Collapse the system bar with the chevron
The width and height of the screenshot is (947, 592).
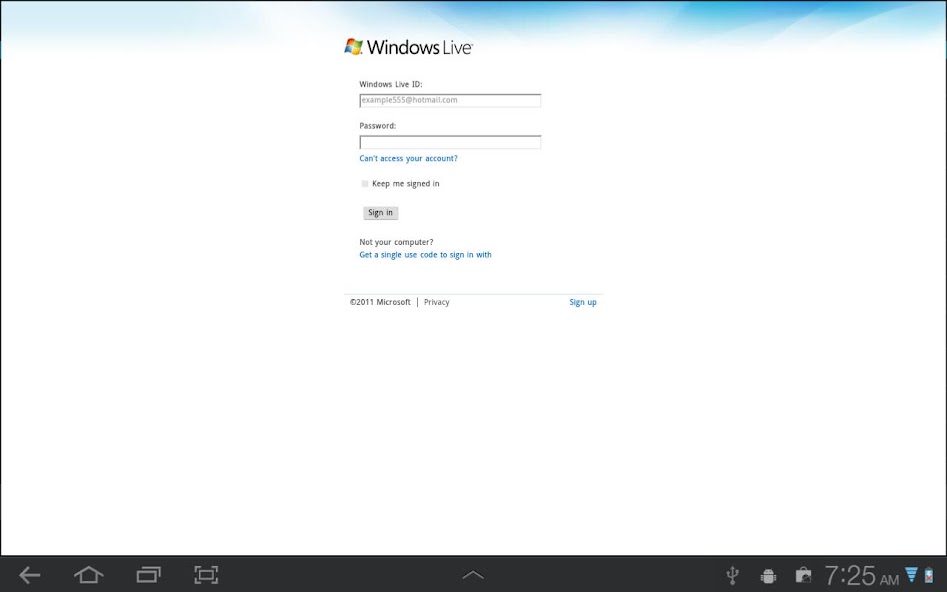(472, 574)
